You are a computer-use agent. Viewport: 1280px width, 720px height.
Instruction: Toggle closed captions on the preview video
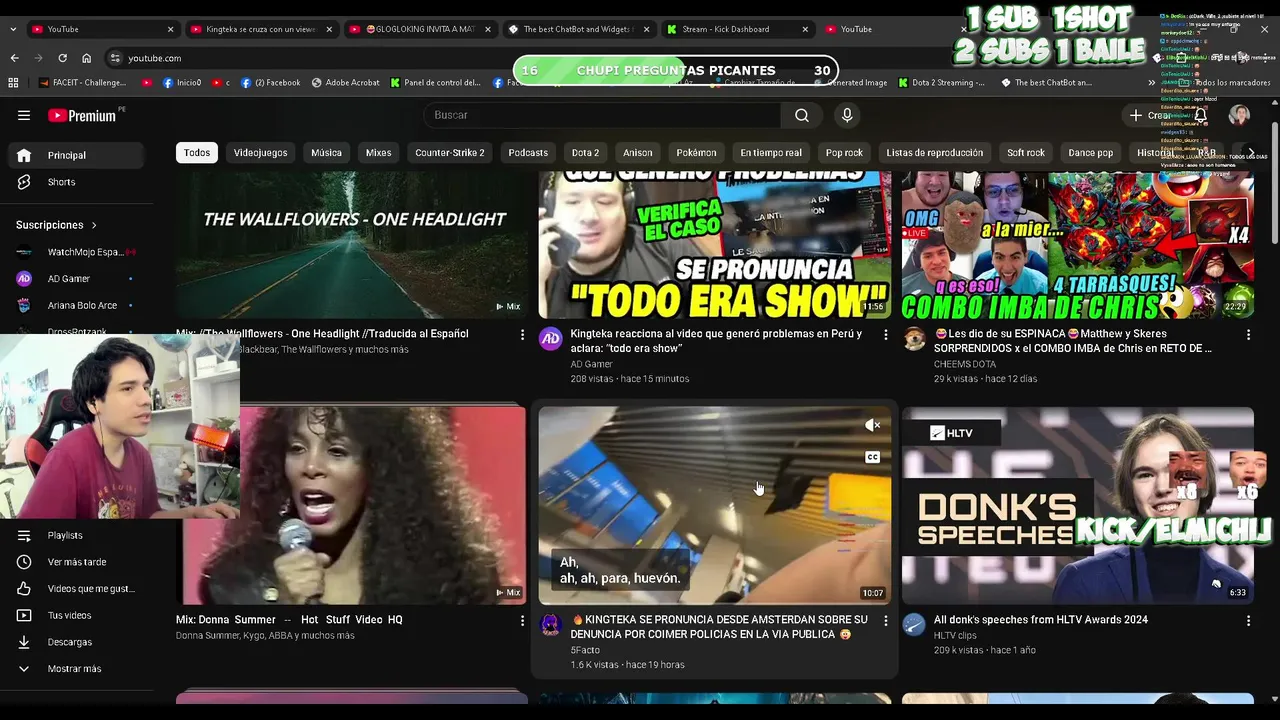(x=872, y=457)
